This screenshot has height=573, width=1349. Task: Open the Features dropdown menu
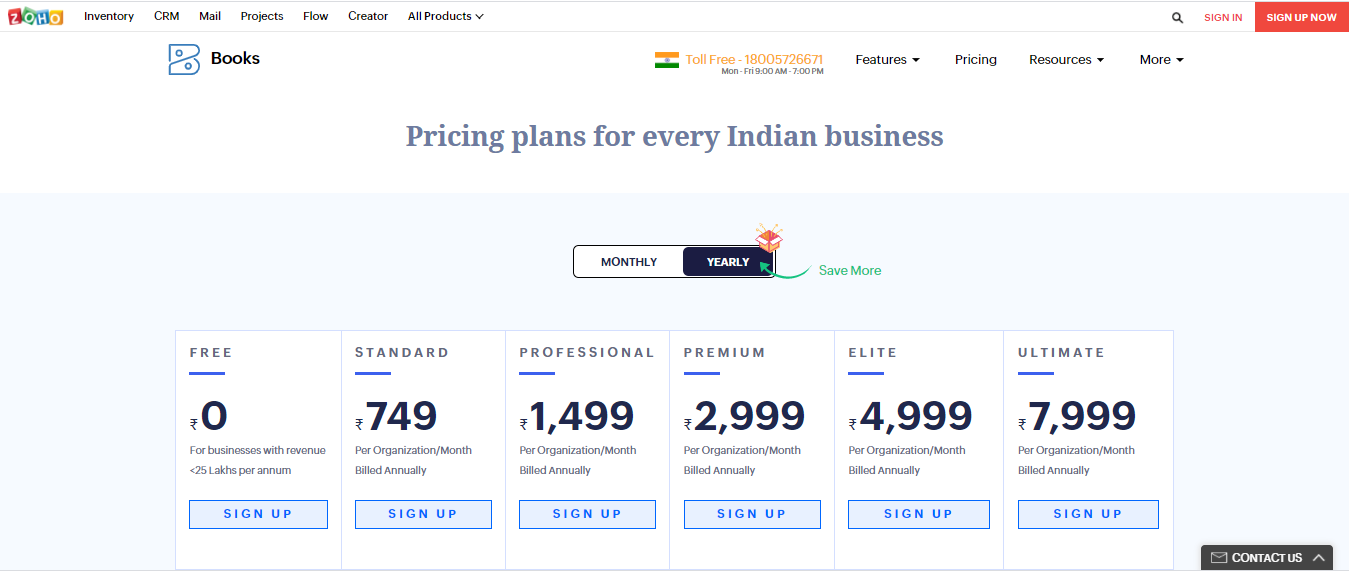pyautogui.click(x=887, y=60)
